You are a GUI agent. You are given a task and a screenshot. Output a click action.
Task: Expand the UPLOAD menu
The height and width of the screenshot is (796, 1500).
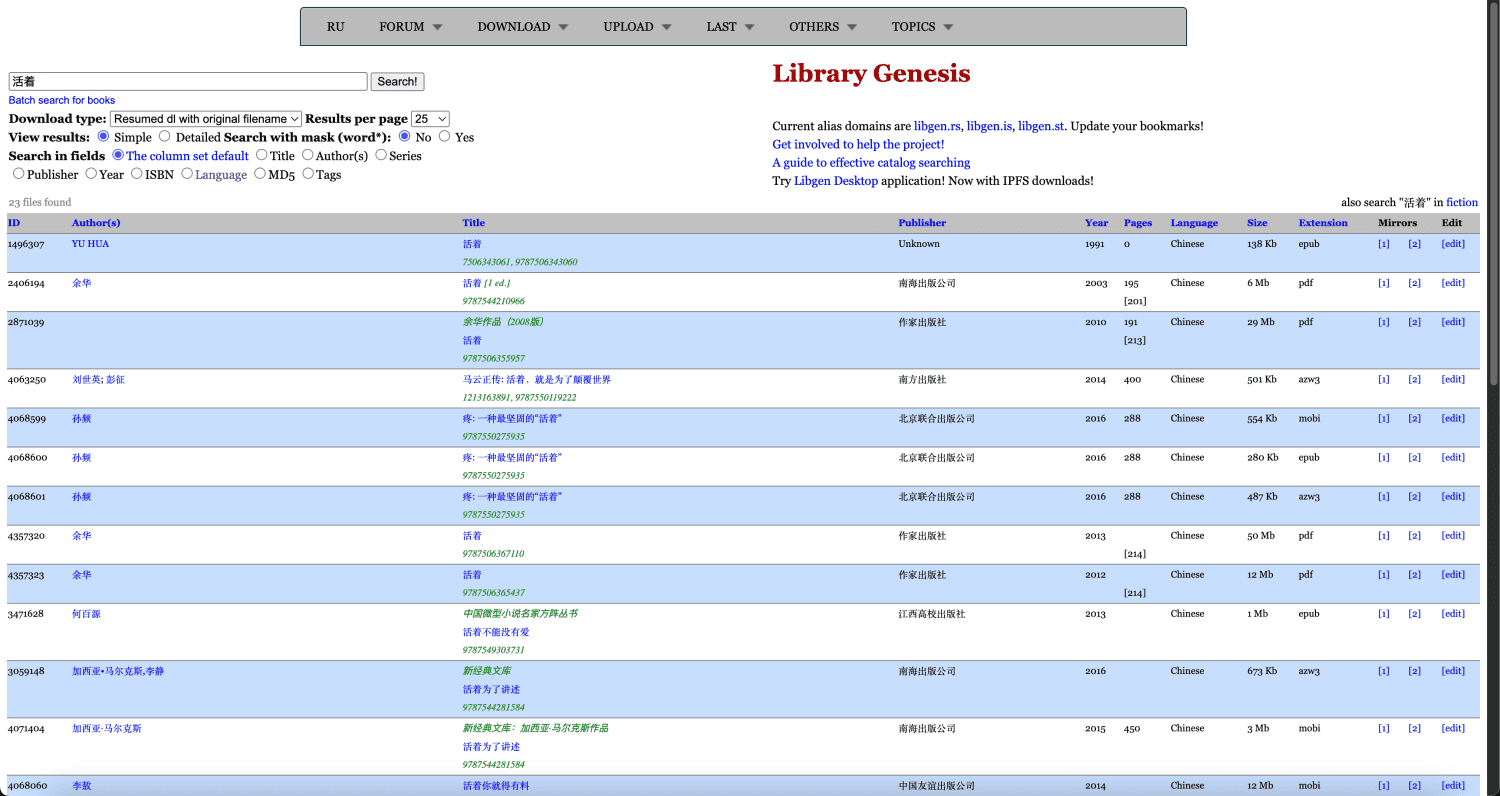click(637, 27)
